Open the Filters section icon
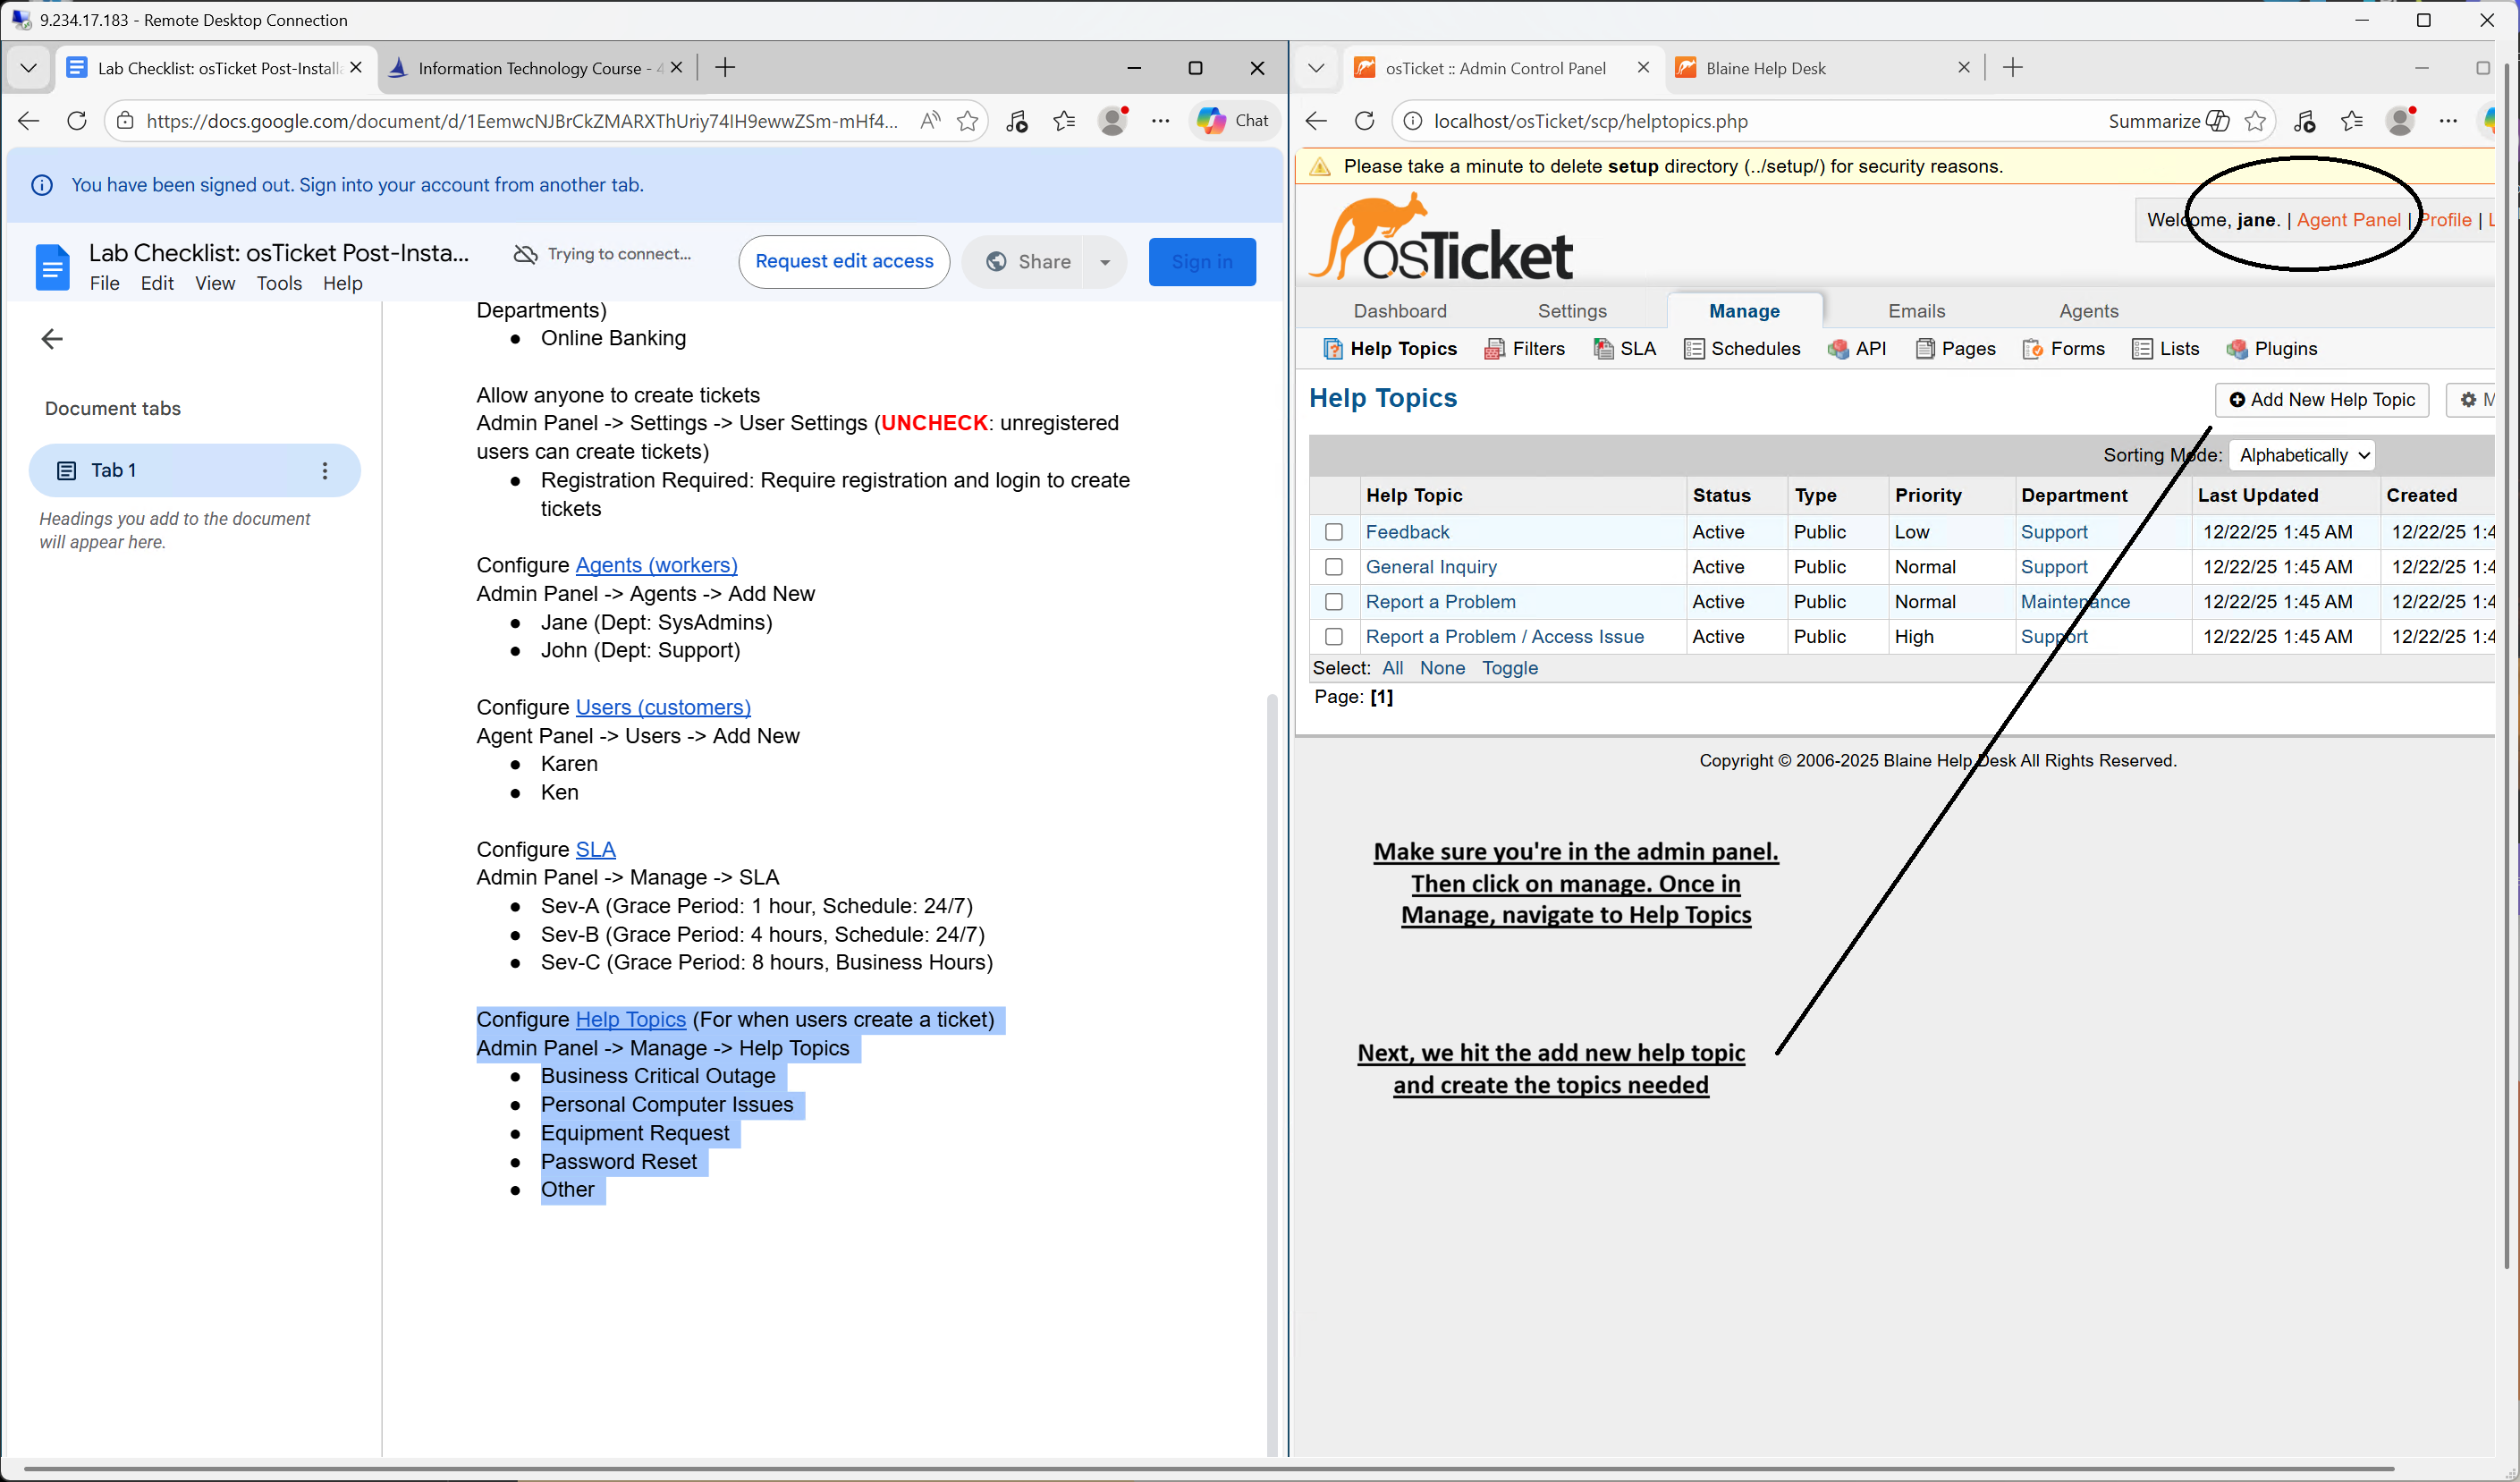Viewport: 2520px width, 1482px height. 1494,349
